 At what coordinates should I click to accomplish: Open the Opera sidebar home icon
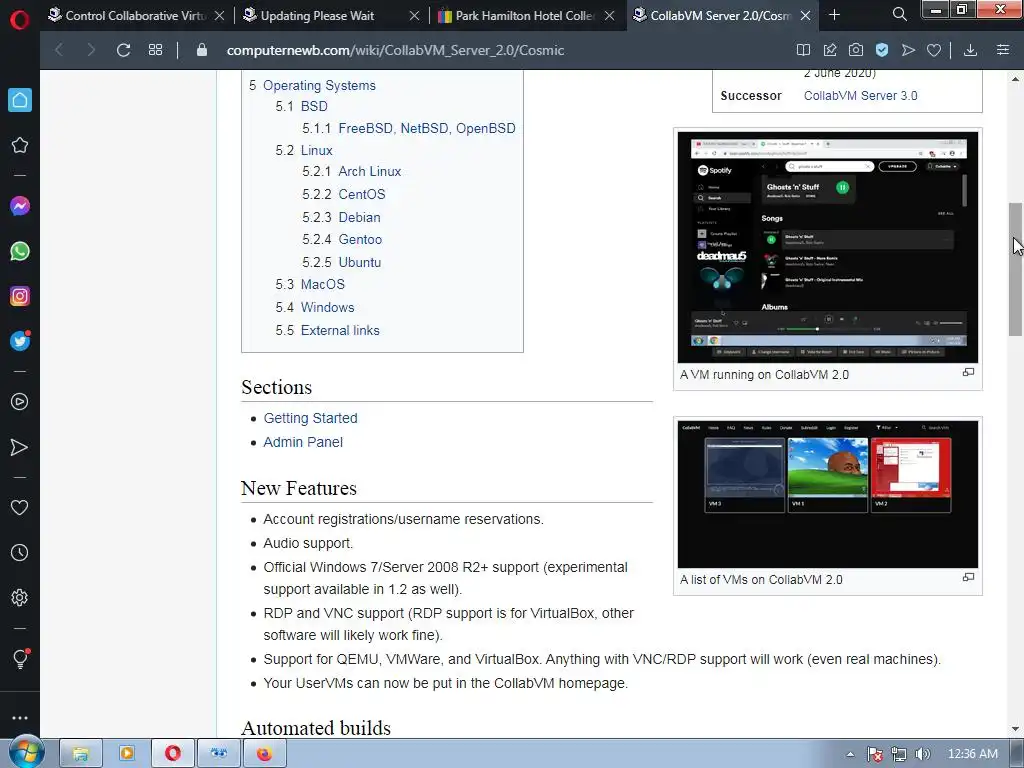(x=20, y=100)
